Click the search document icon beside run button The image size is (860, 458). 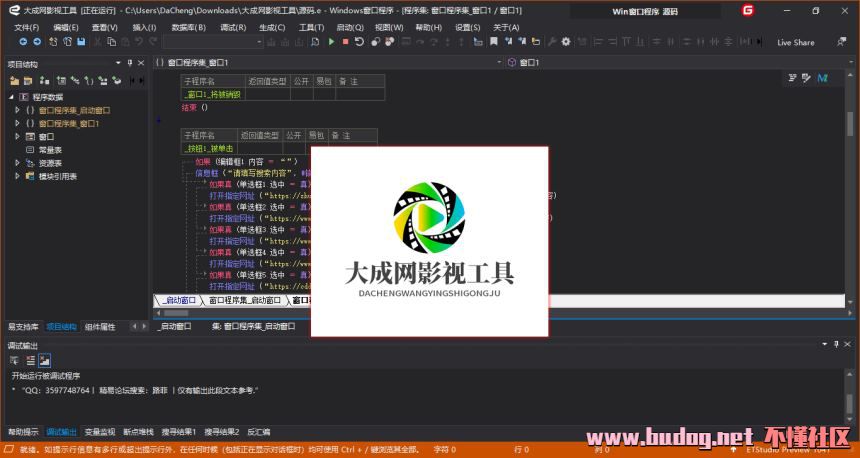coord(315,42)
